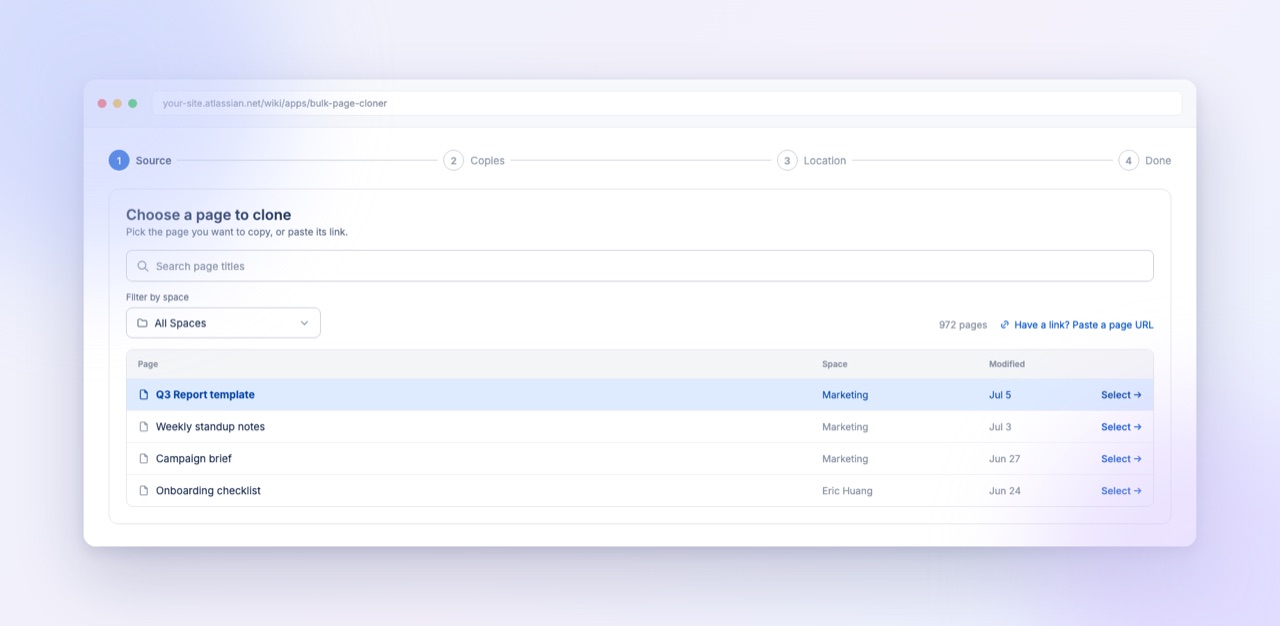
Task: Click the Eric Huang space cell
Action: pyautogui.click(x=847, y=491)
